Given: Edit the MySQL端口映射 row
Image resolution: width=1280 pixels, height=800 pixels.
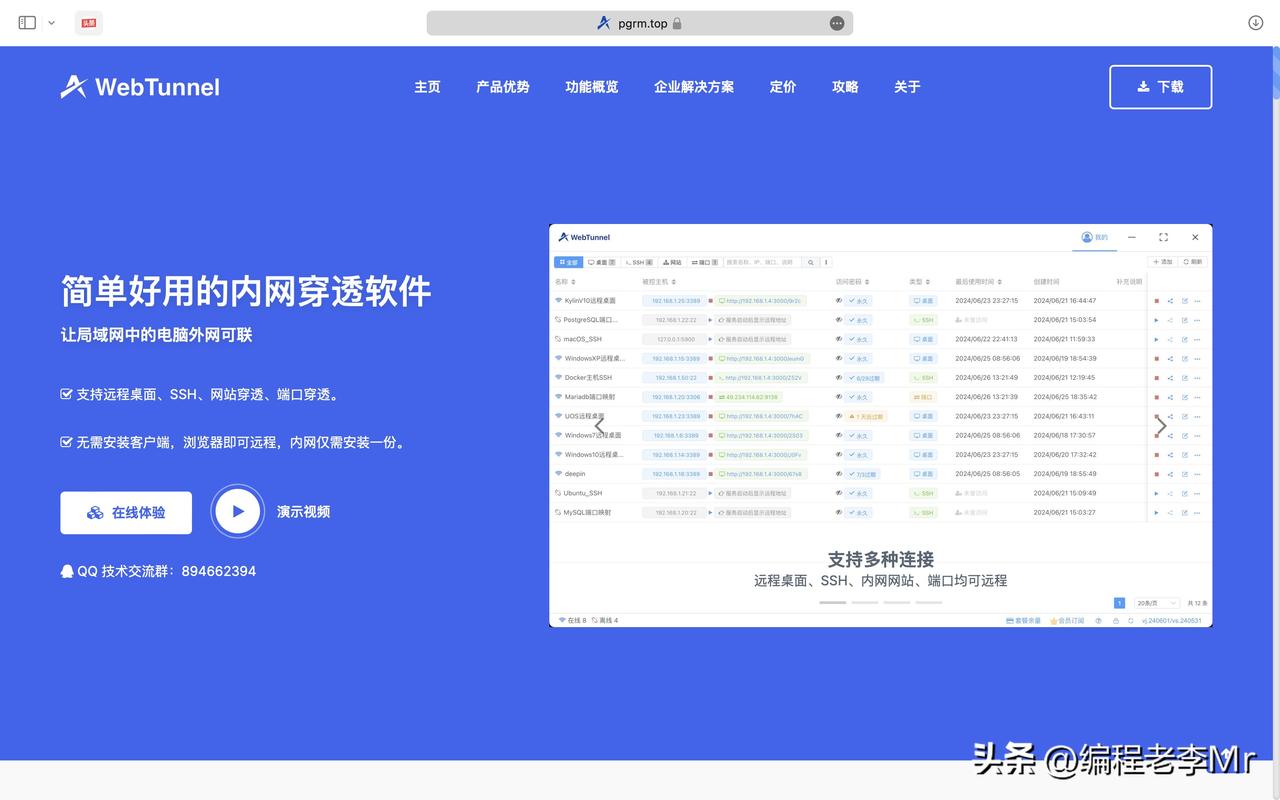Looking at the screenshot, I should tap(1184, 513).
